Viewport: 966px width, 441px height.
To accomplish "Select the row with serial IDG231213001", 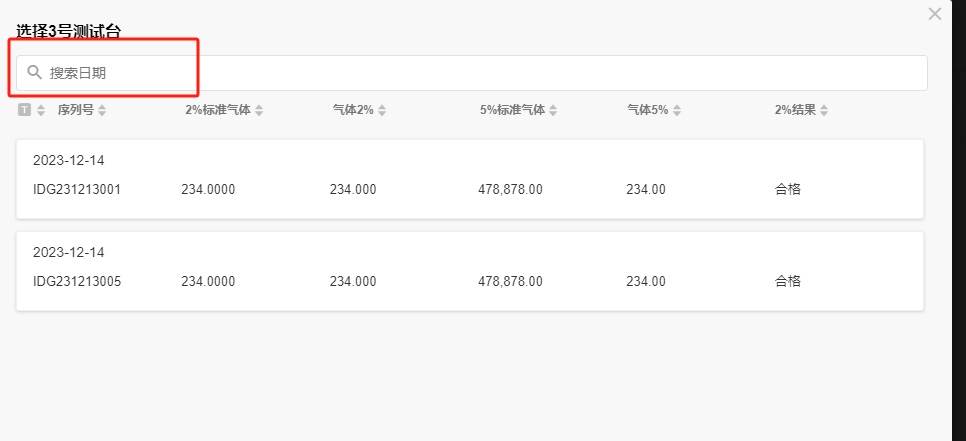I will [77, 189].
